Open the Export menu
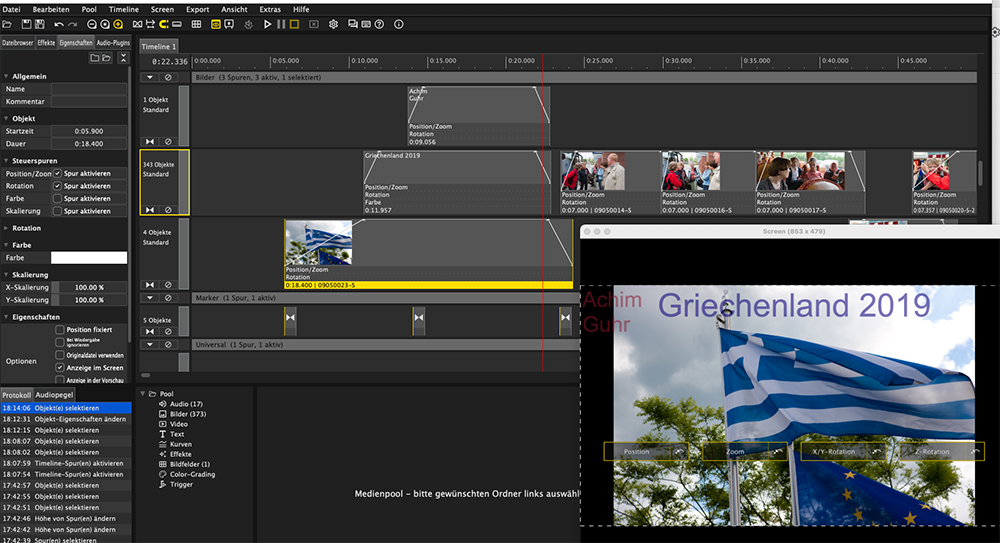Screen dimensions: 1000x543 point(197,10)
